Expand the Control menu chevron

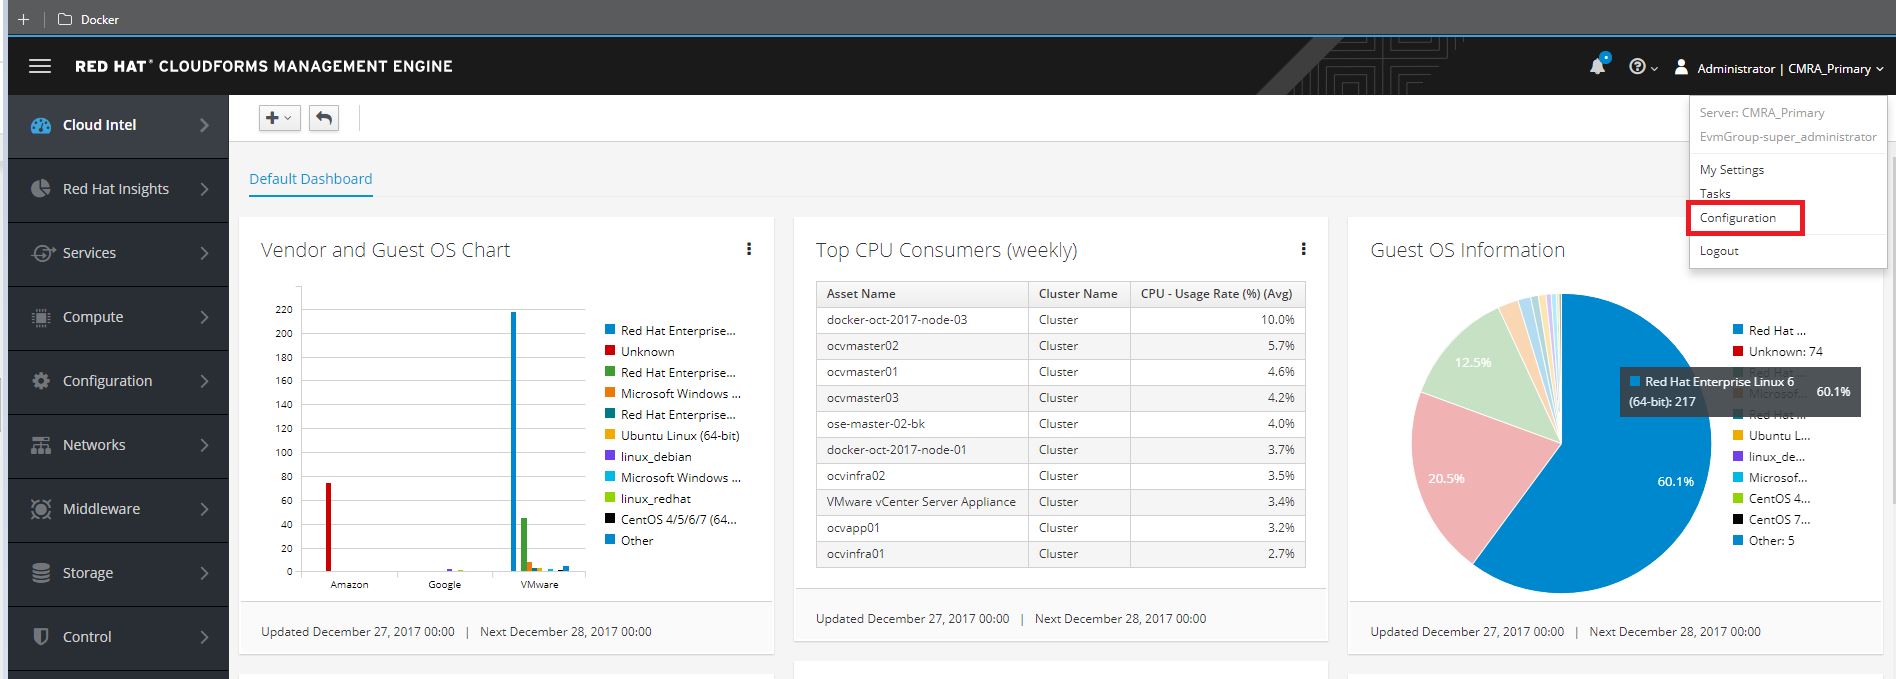click(x=204, y=637)
